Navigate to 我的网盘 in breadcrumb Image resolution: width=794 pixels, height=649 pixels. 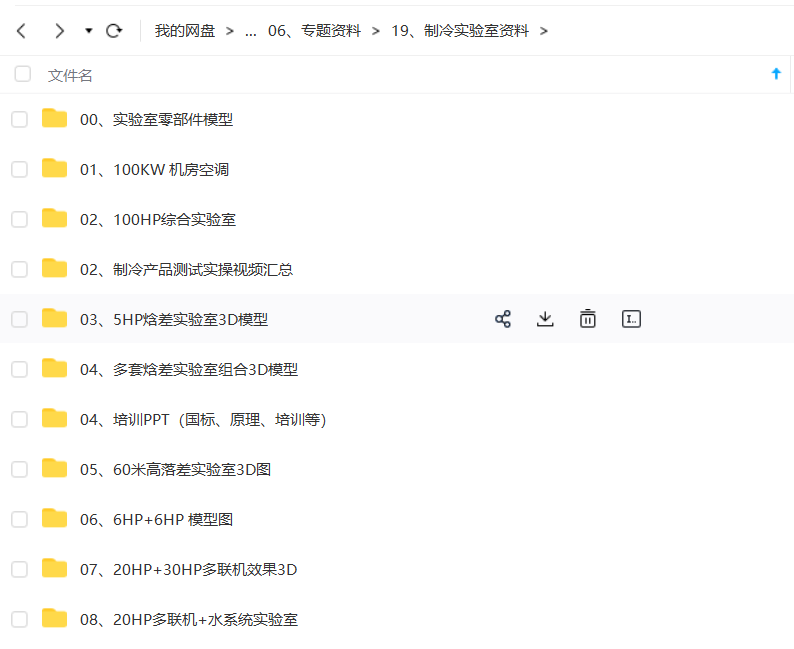(185, 31)
